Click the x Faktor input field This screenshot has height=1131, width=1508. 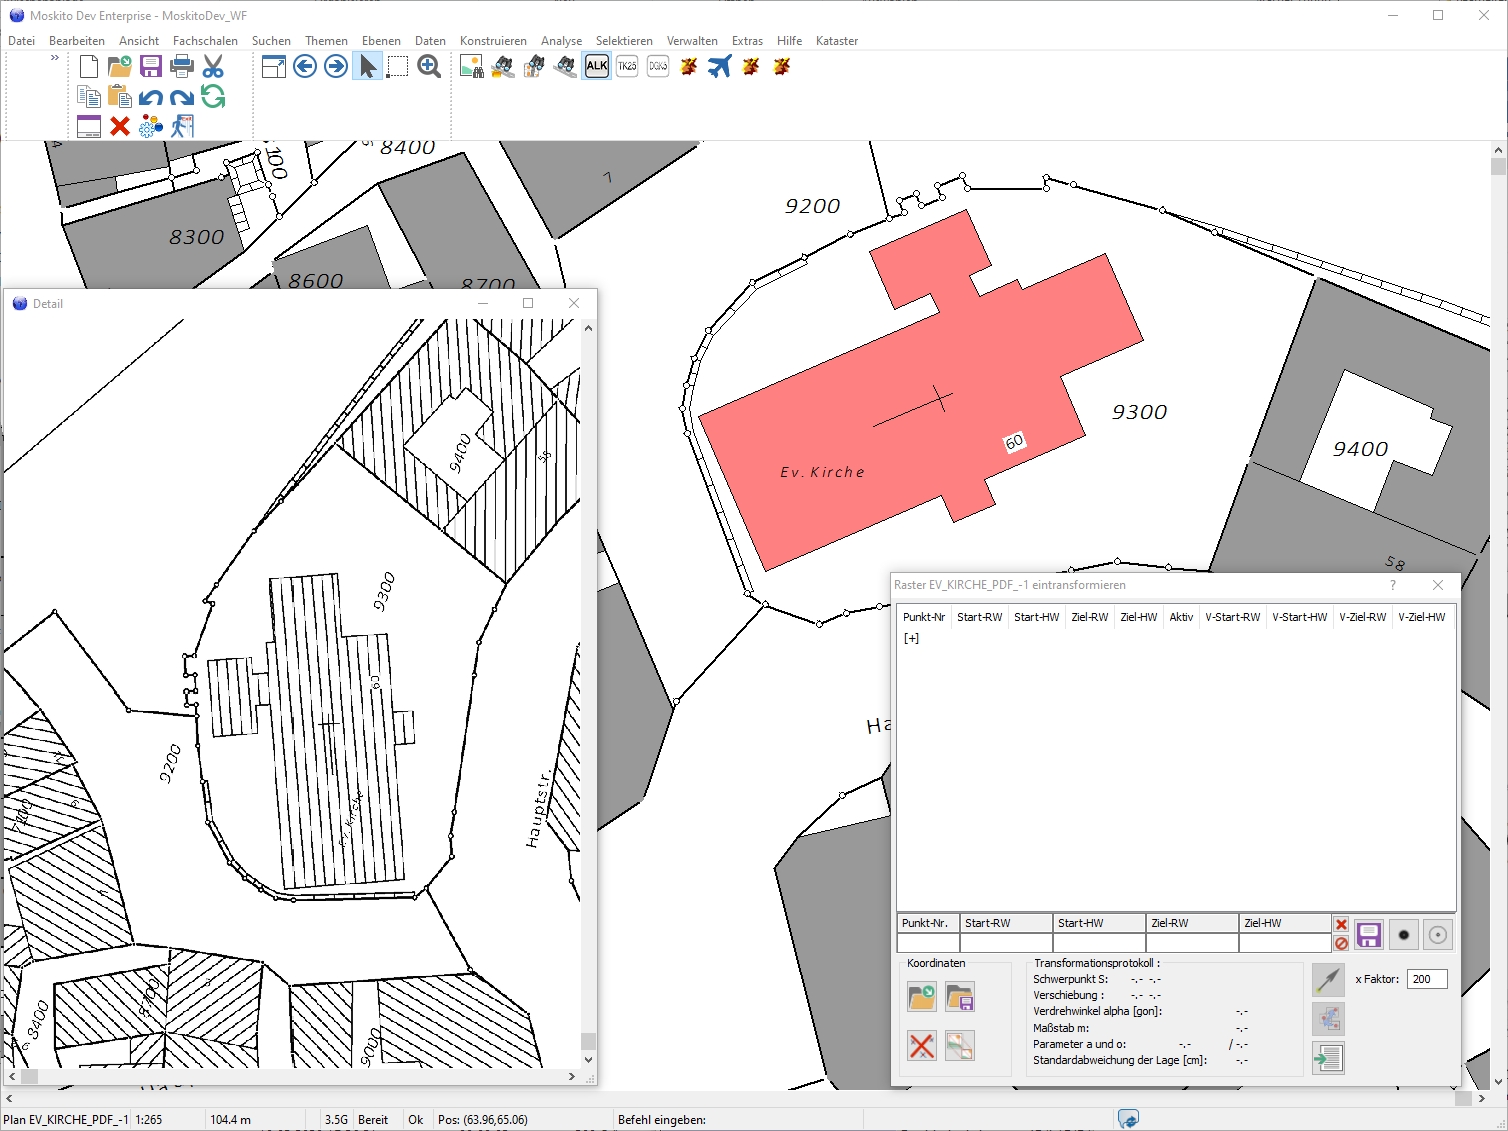point(1427,979)
